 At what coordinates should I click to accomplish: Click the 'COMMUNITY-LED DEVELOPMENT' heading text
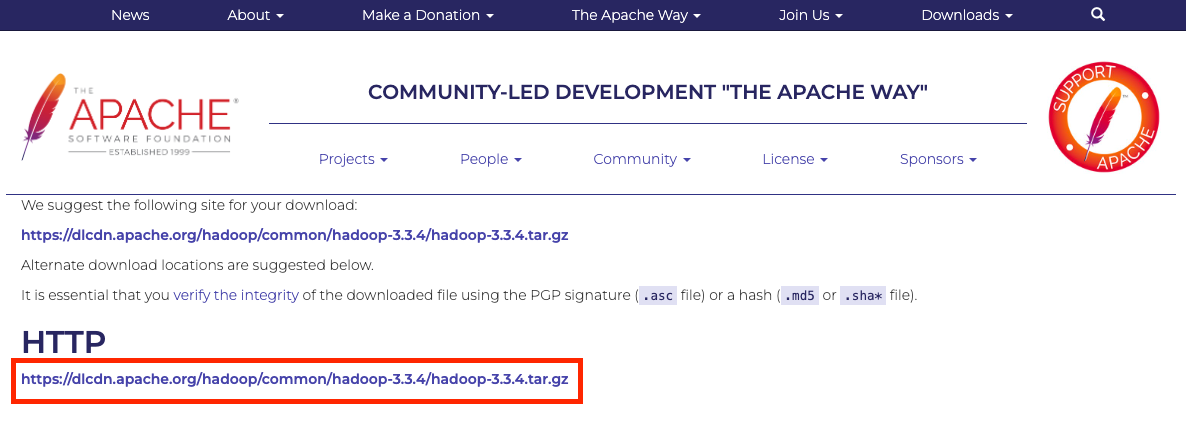coord(648,92)
